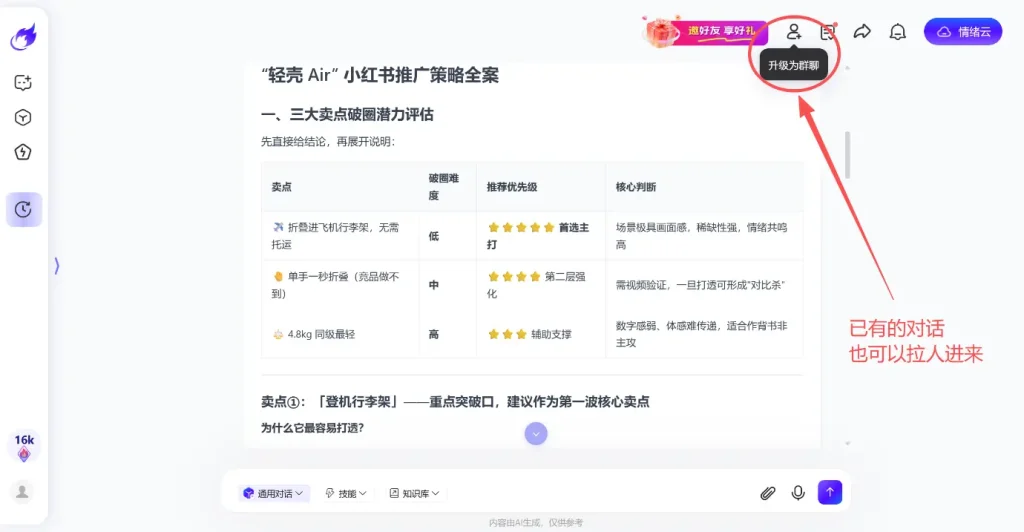Open the history clock icon in sidebar
This screenshot has width=1024, height=532.
tap(23, 209)
